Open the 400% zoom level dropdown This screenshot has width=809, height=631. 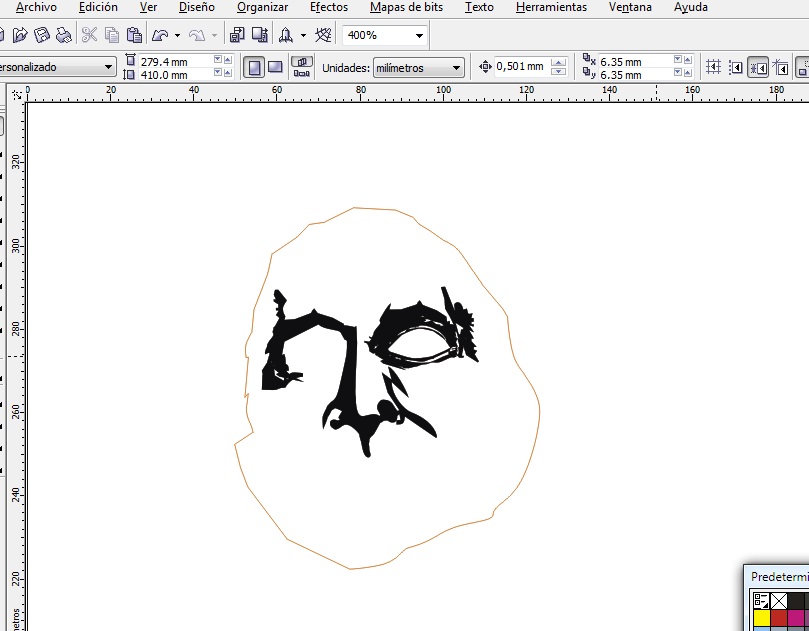pyautogui.click(x=419, y=36)
